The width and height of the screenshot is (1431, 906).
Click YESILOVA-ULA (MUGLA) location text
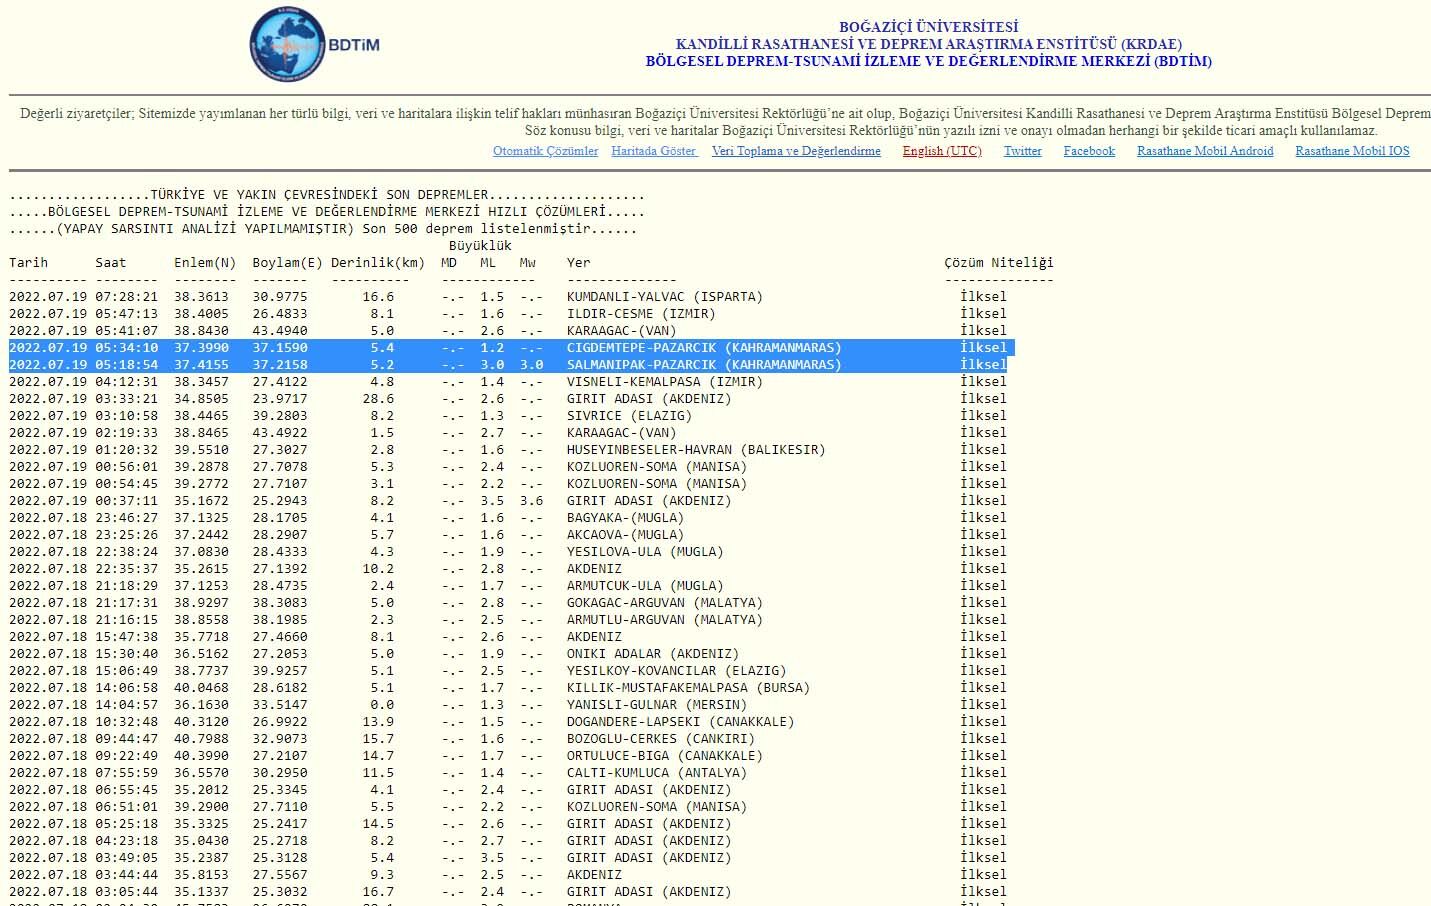pyautogui.click(x=645, y=552)
